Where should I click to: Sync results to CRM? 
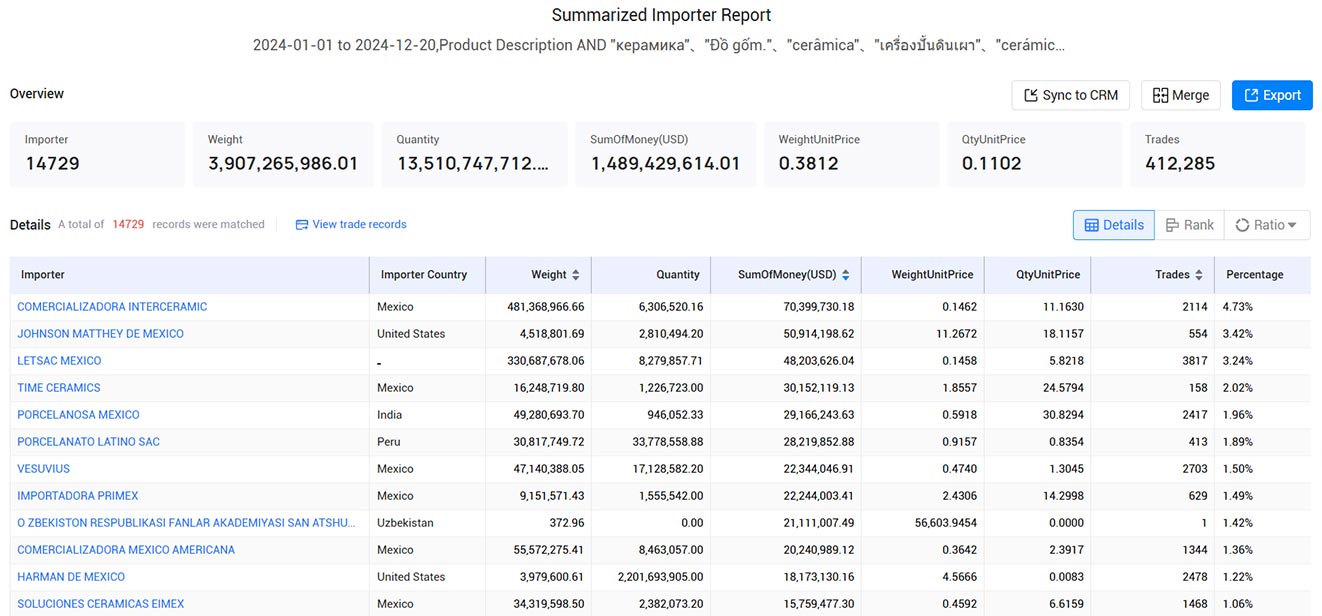tap(1070, 95)
